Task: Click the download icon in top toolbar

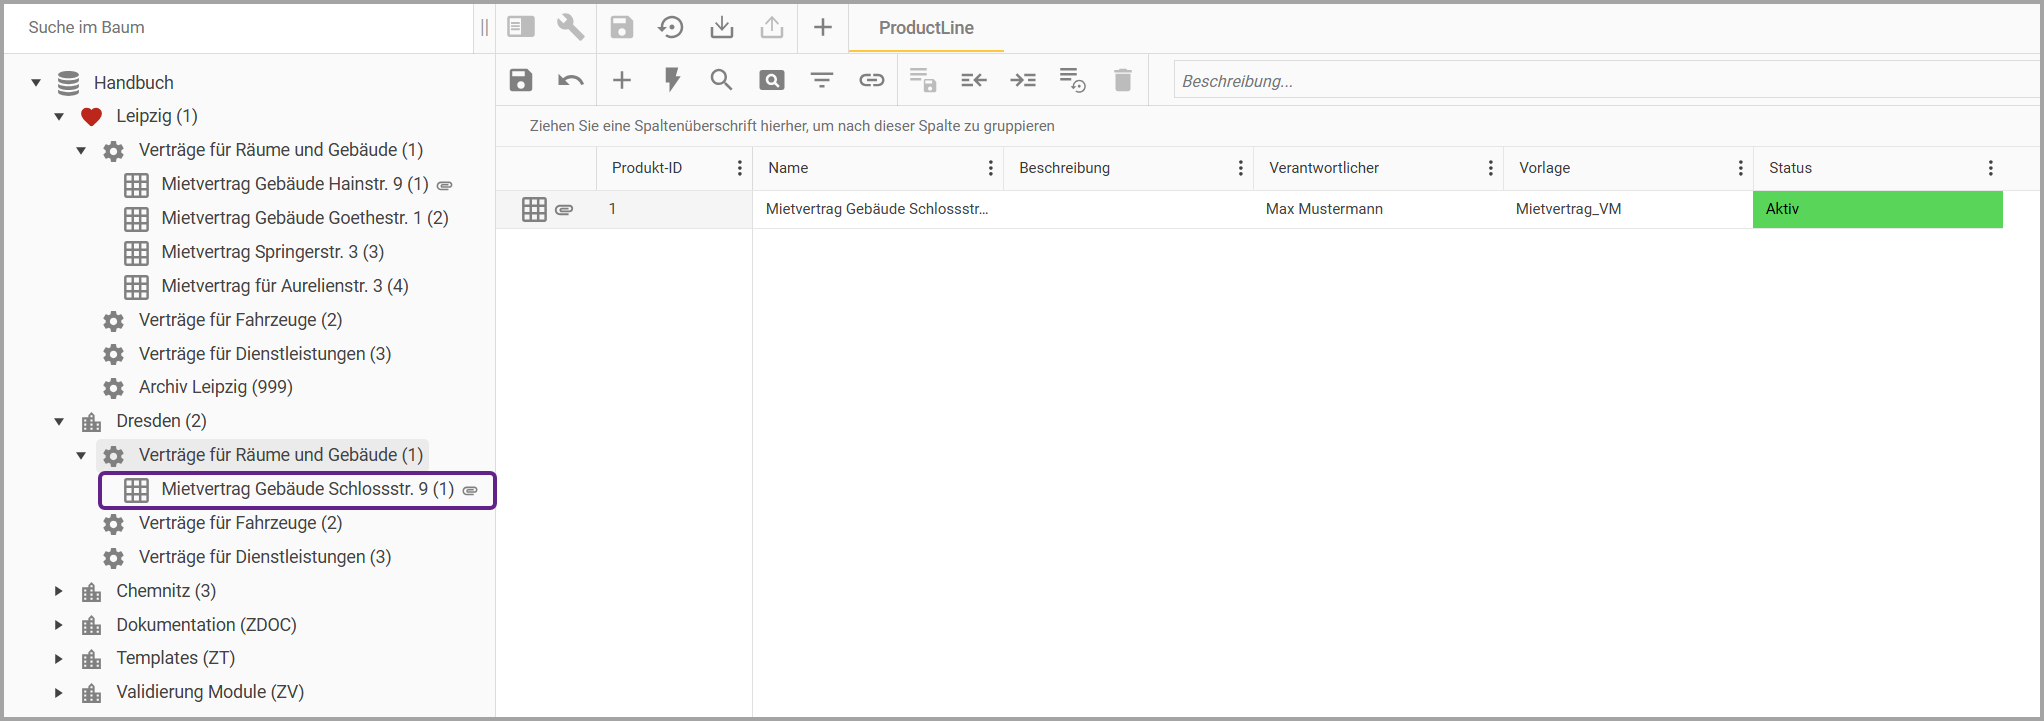Action: (x=721, y=27)
